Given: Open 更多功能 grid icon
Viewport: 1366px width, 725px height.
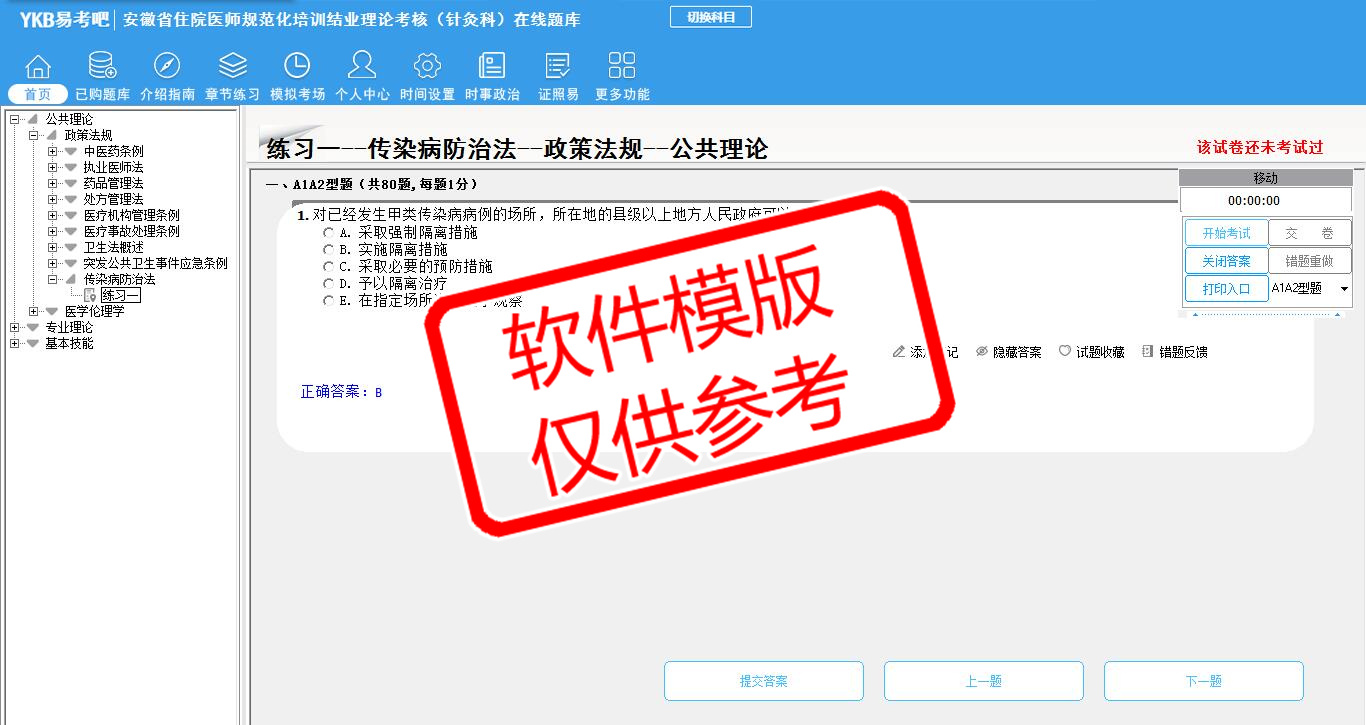Looking at the screenshot, I should click(622, 67).
